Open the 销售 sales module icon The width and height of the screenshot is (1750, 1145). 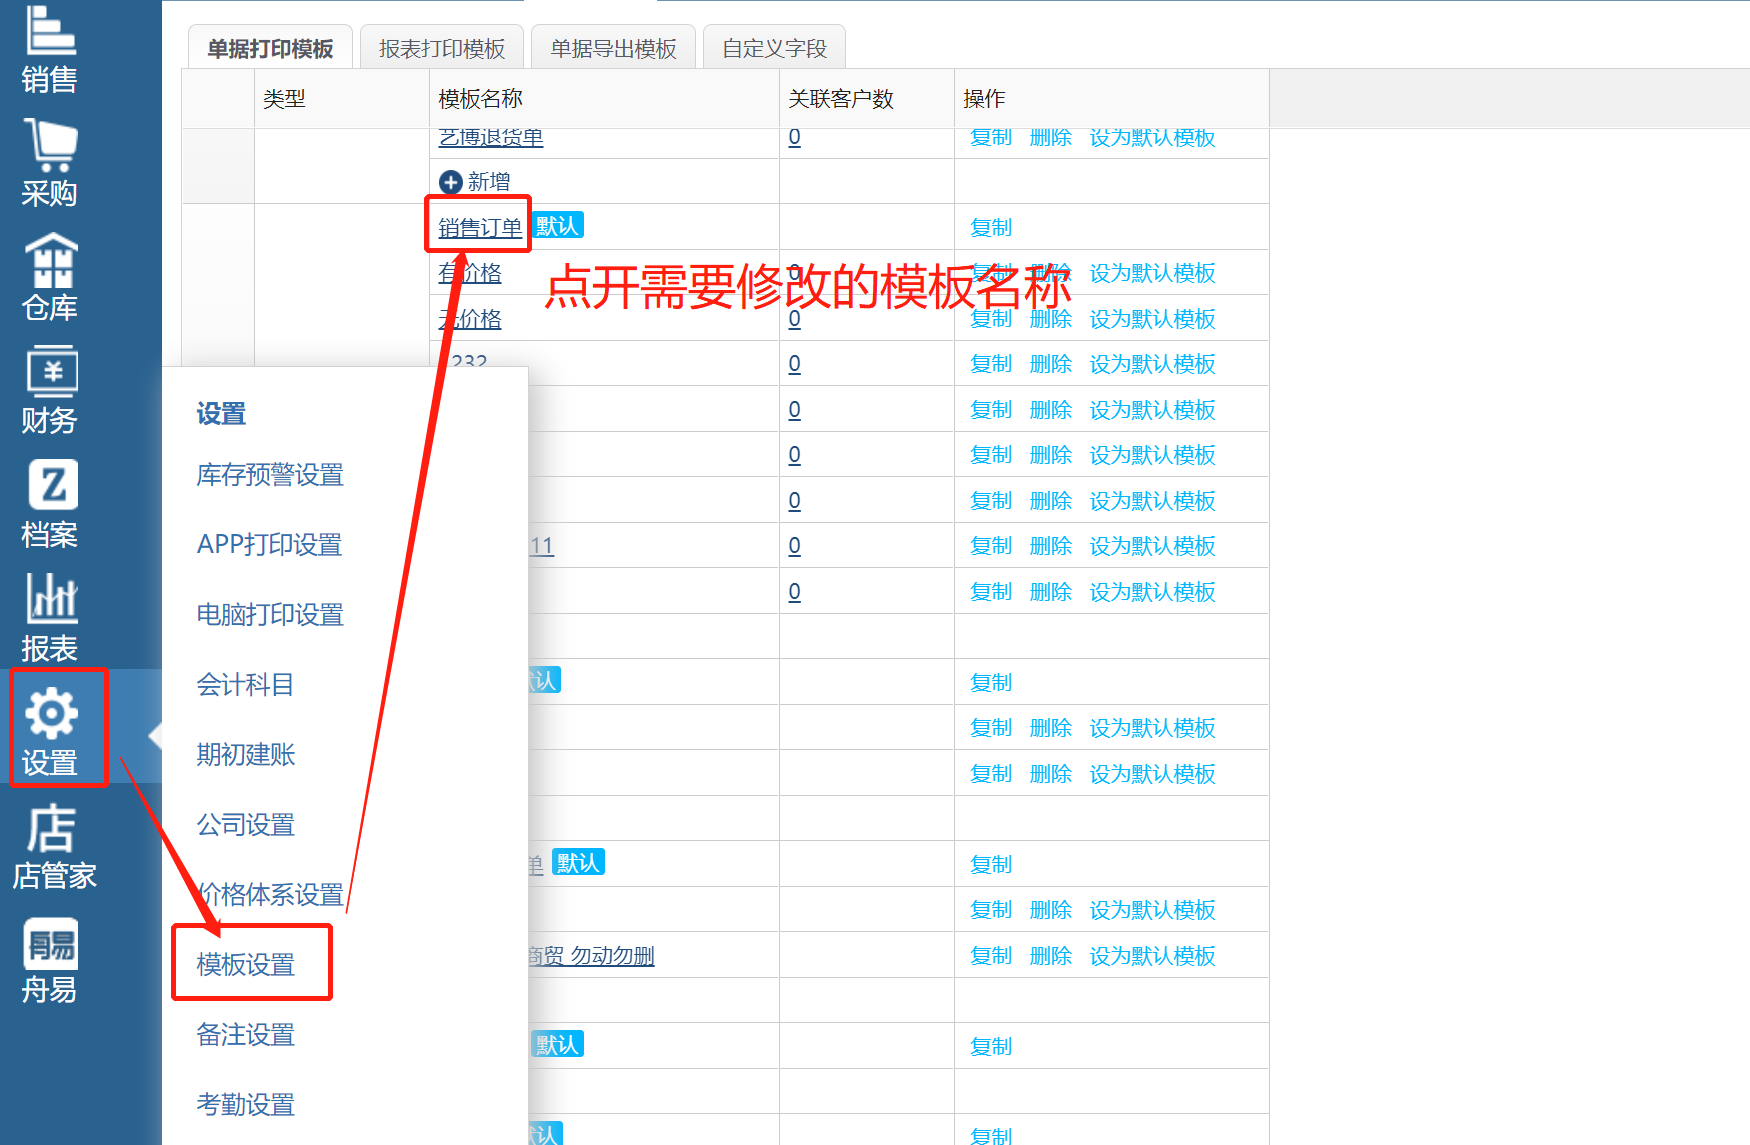(x=50, y=48)
